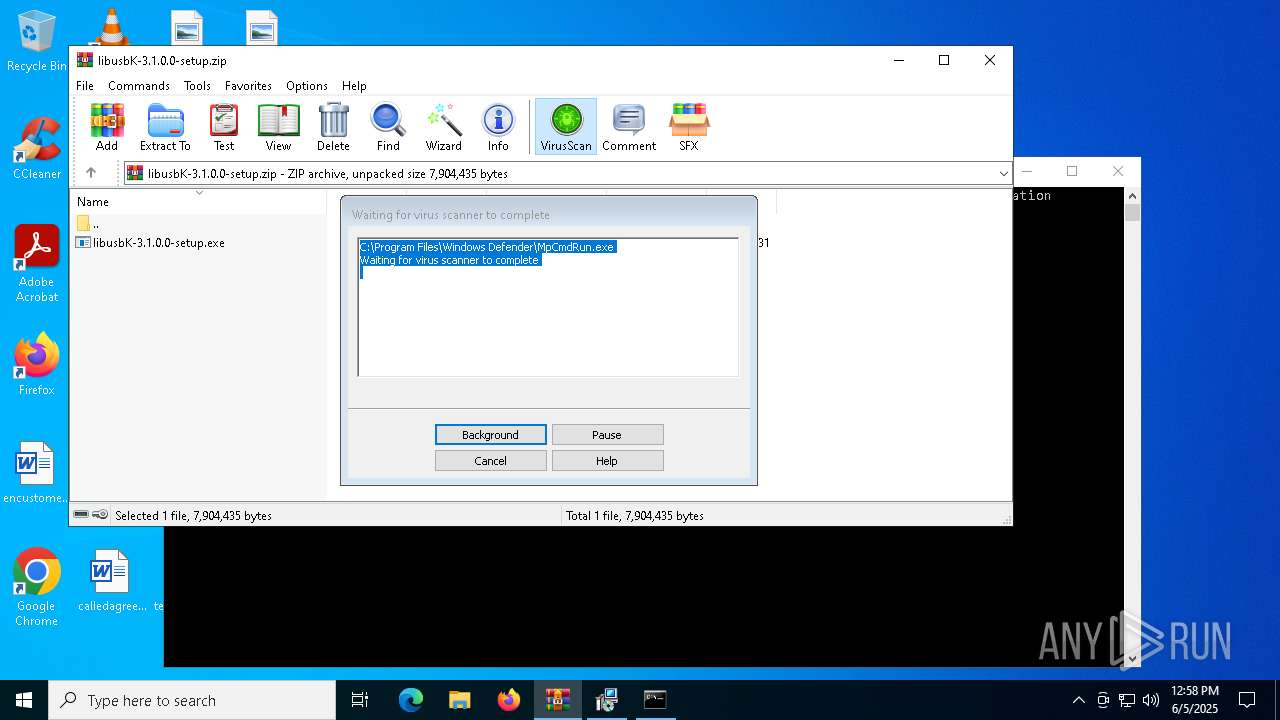
Task: Click the taskbar search box
Action: pyautogui.click(x=192, y=700)
